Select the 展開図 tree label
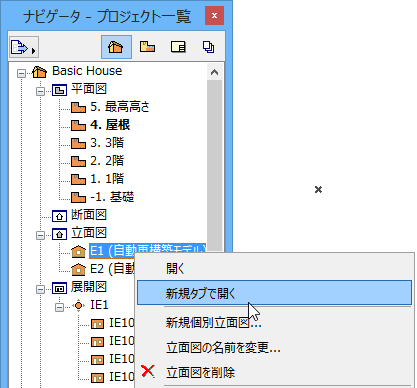This screenshot has width=417, height=388. point(89,287)
